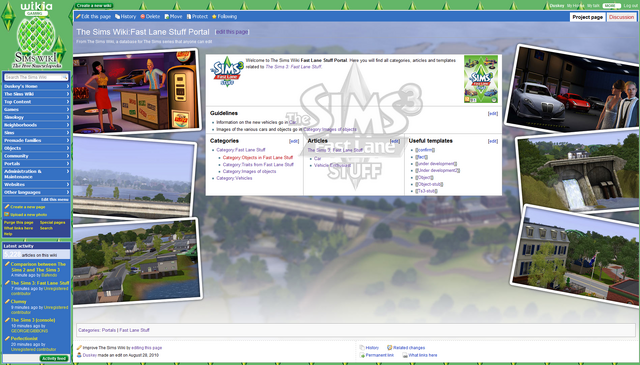Open the Wikia Gaming logo link

coord(36,9)
